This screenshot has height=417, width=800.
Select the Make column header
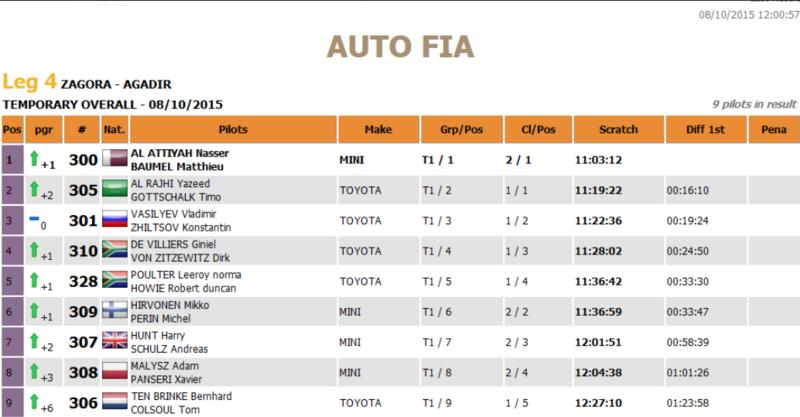[x=379, y=130]
